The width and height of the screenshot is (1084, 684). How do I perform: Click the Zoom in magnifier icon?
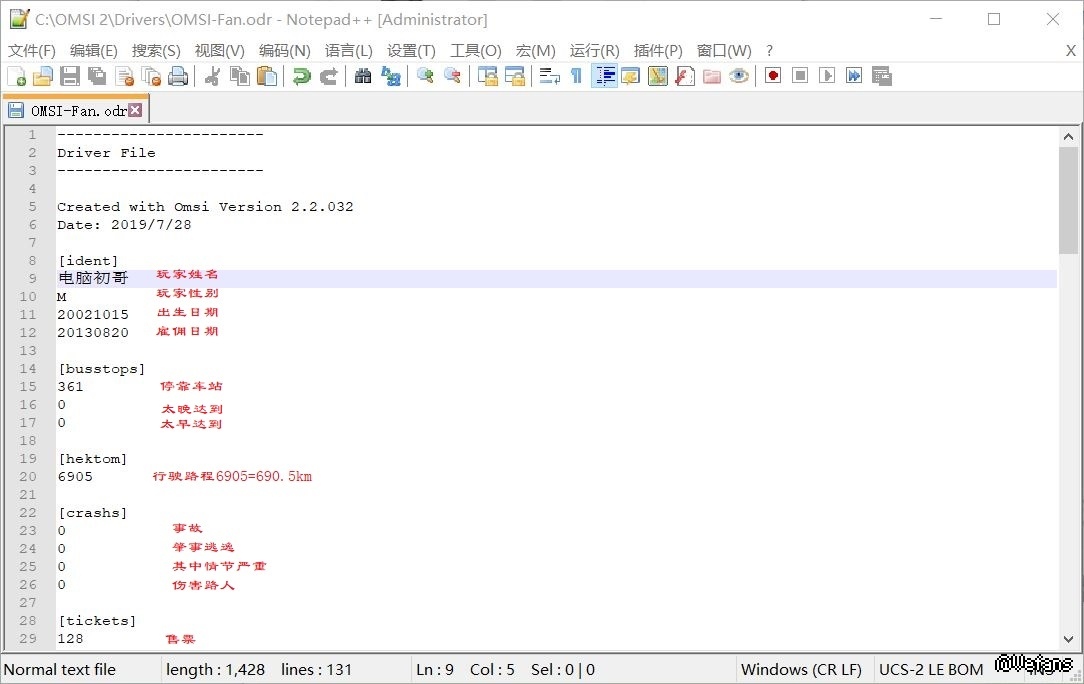(425, 76)
